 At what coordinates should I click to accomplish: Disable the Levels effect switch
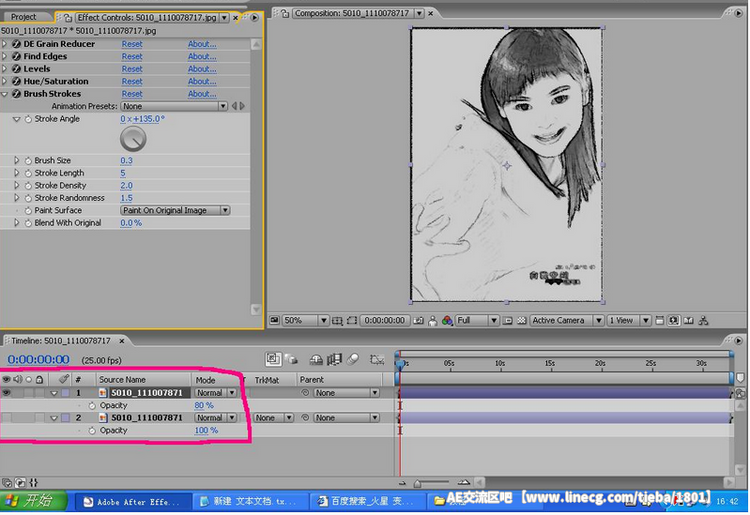pyautogui.click(x=16, y=69)
